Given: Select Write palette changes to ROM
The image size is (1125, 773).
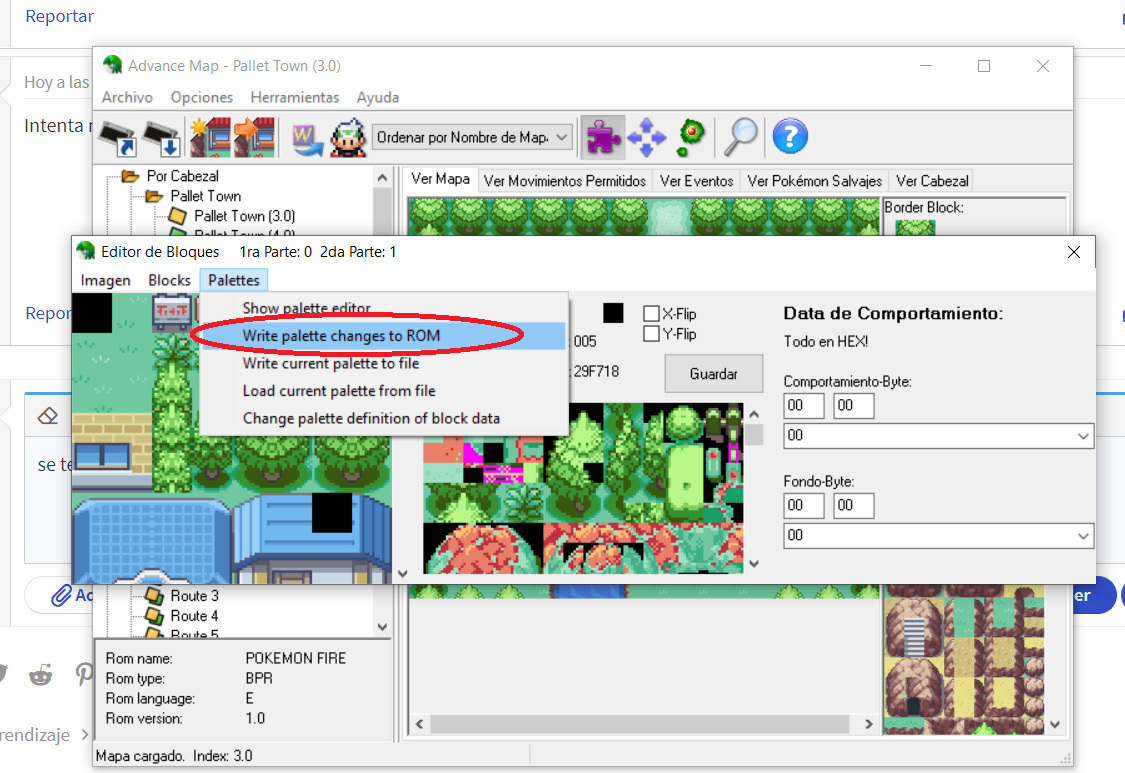Looking at the screenshot, I should coord(341,336).
